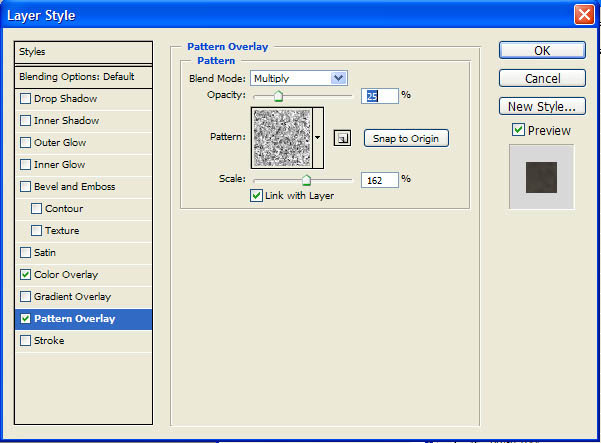Select the Gradient Overlay label

click(72, 297)
